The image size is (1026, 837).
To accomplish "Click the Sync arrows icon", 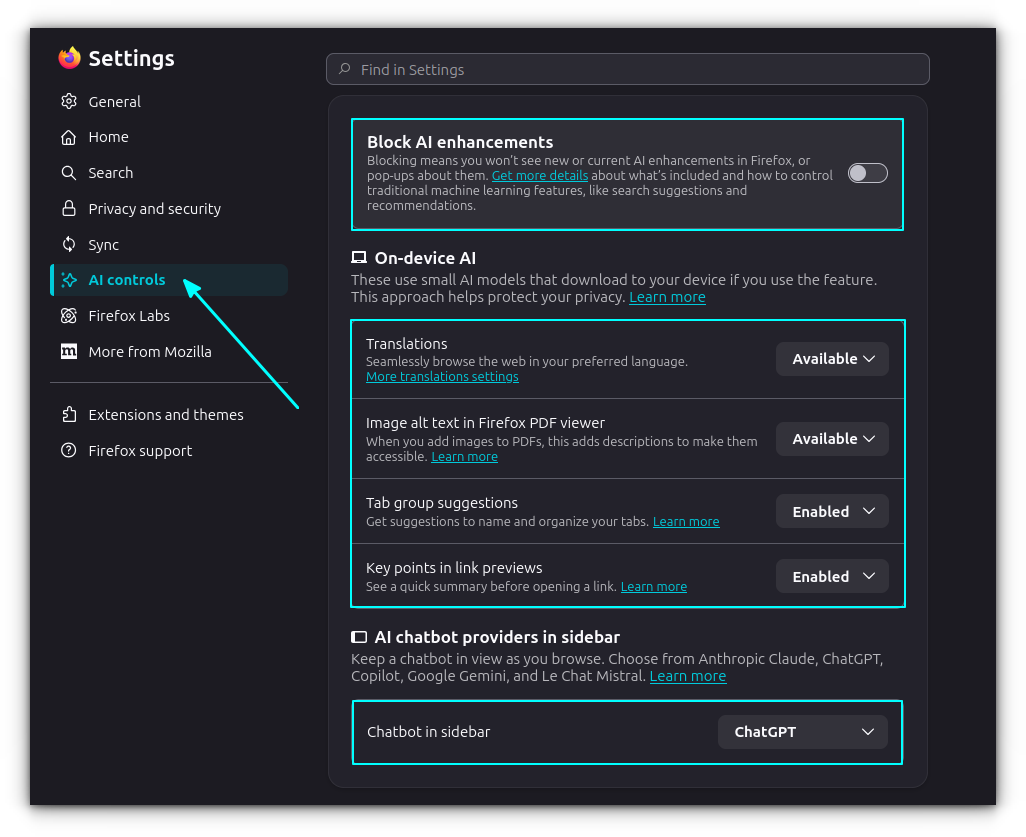I will tap(69, 244).
